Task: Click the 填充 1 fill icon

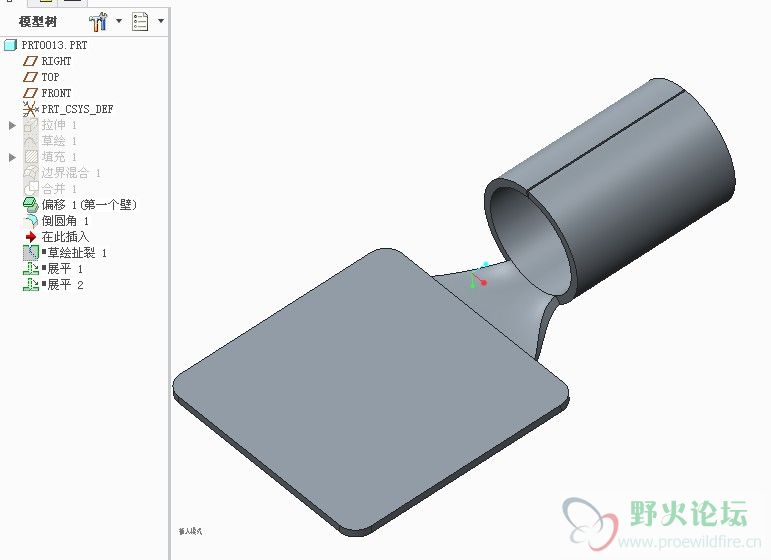Action: [x=30, y=157]
